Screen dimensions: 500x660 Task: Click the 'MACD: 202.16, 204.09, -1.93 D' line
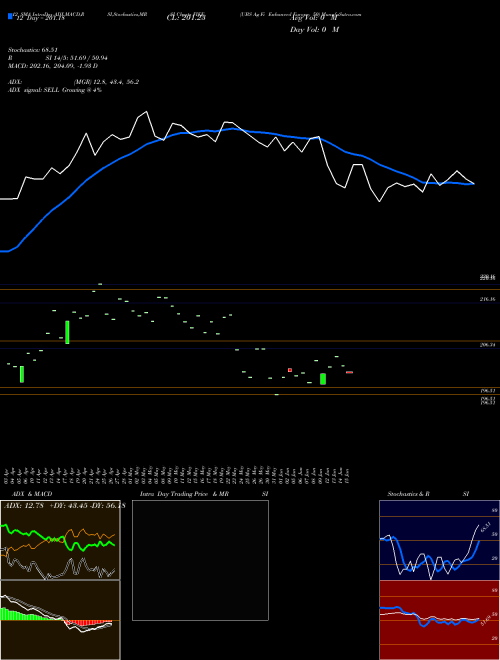click(x=53, y=66)
